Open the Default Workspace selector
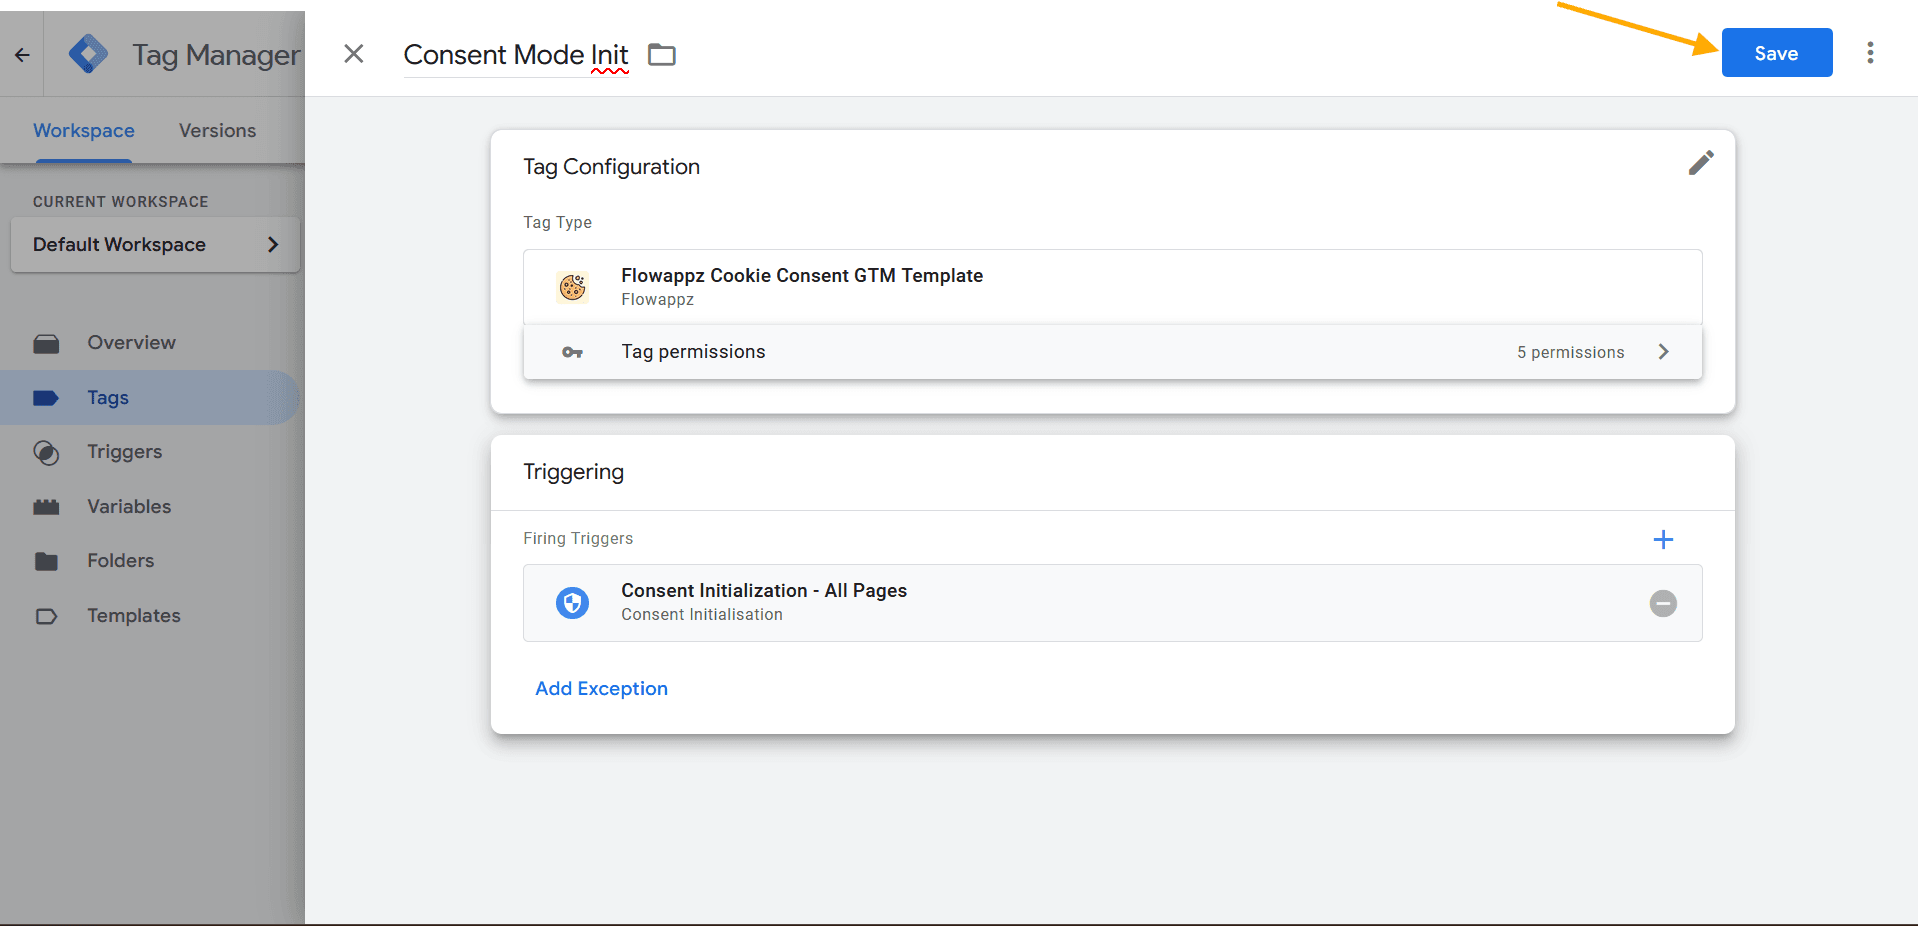Screen dimensions: 1918x926 (155, 245)
